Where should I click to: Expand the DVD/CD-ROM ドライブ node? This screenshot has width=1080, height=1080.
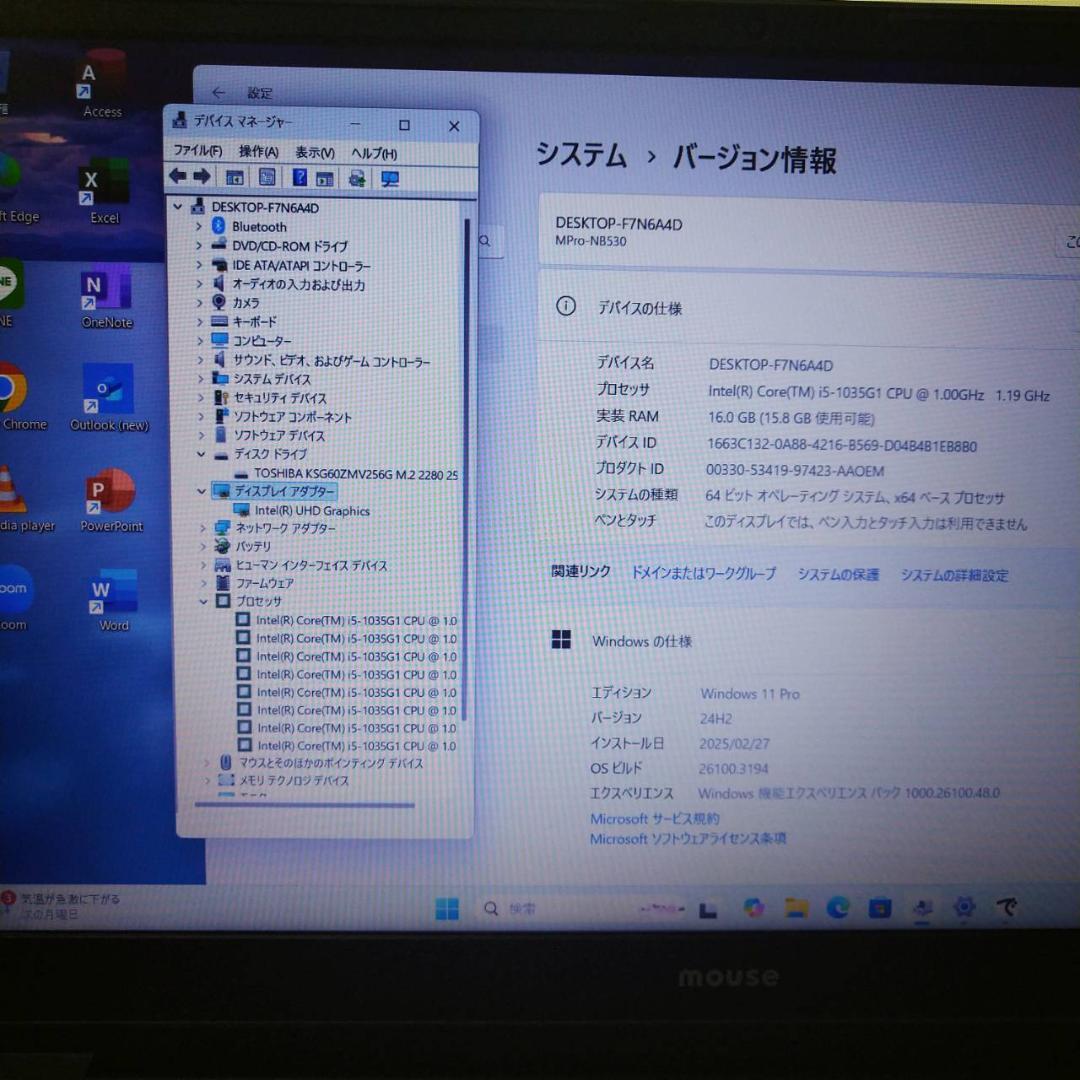199,245
